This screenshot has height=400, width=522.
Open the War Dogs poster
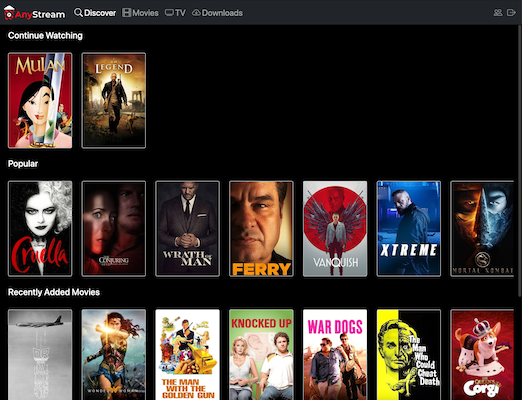(335, 355)
